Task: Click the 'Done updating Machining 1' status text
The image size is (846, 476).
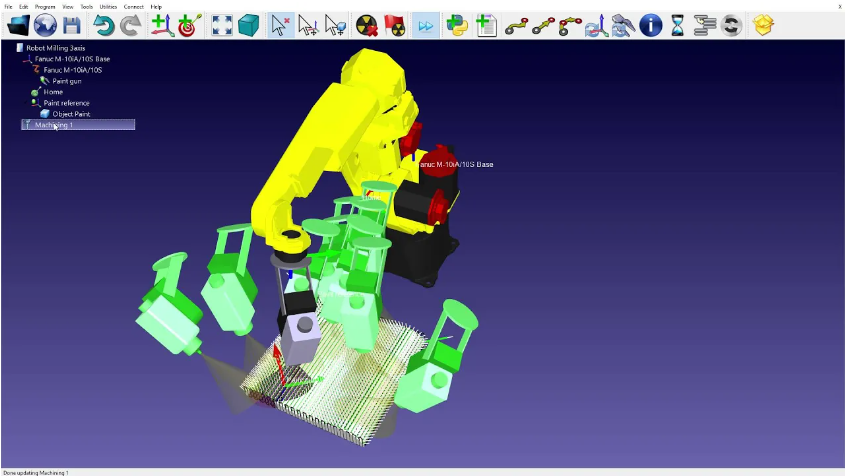Action: tap(36, 473)
